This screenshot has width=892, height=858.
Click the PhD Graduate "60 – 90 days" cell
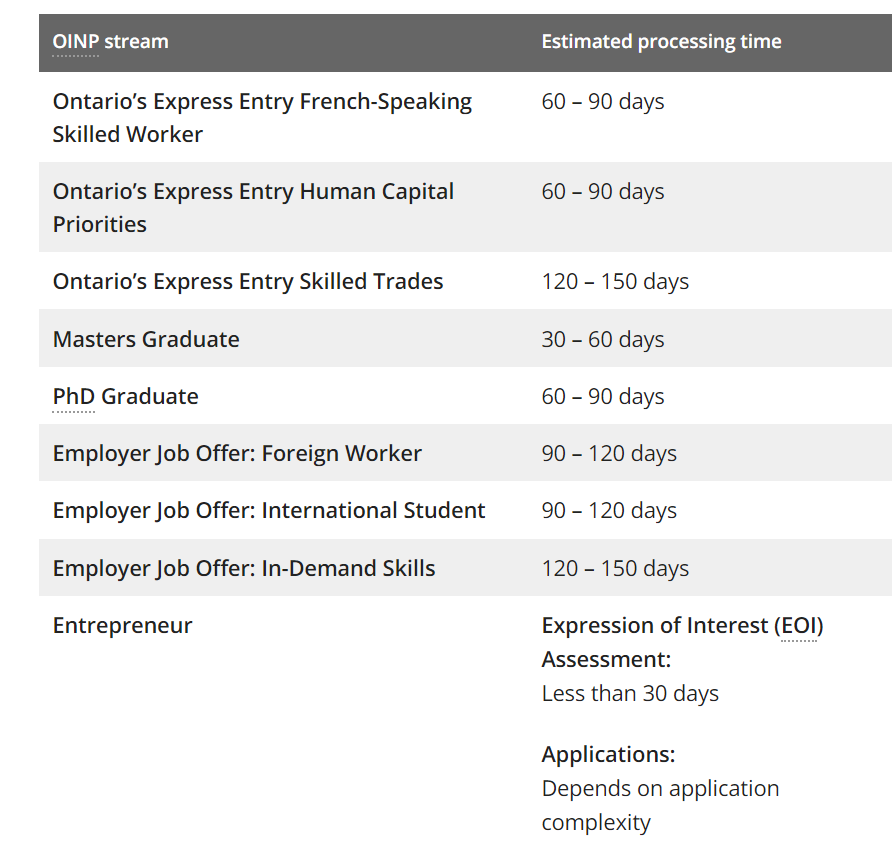point(603,397)
